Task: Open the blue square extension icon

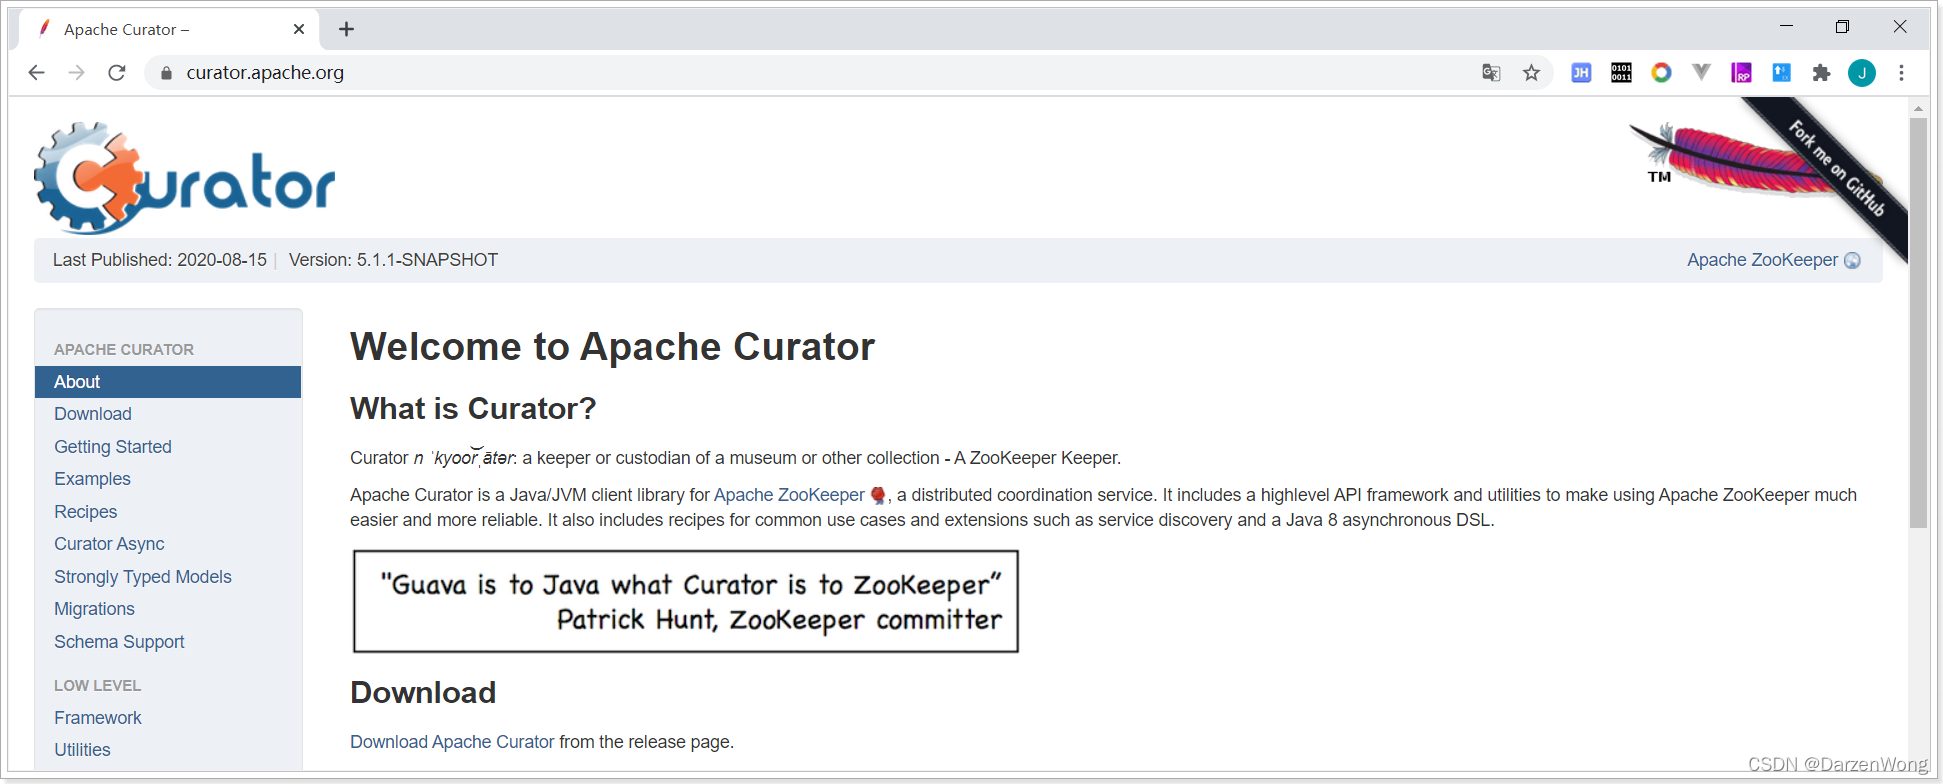Action: tap(1781, 73)
